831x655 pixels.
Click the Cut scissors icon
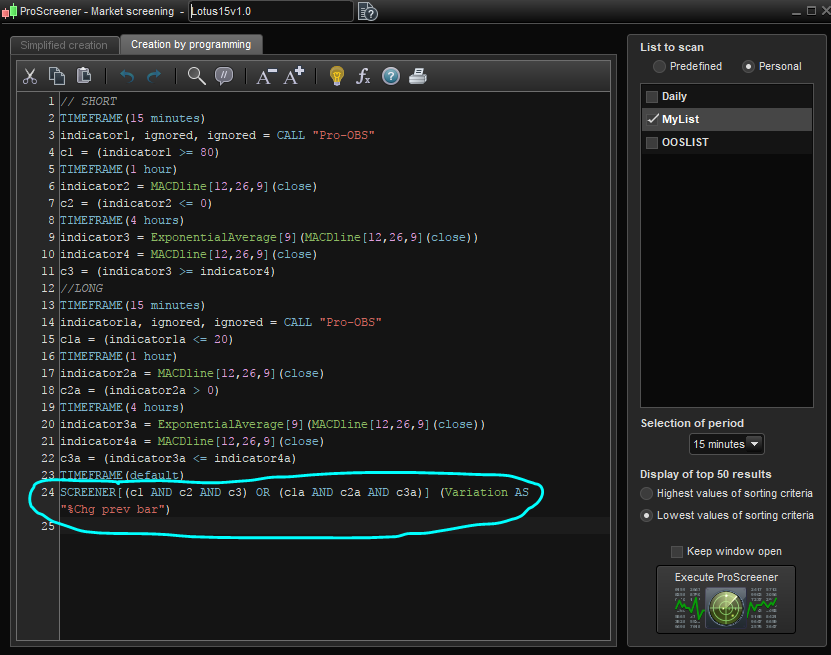(x=30, y=76)
